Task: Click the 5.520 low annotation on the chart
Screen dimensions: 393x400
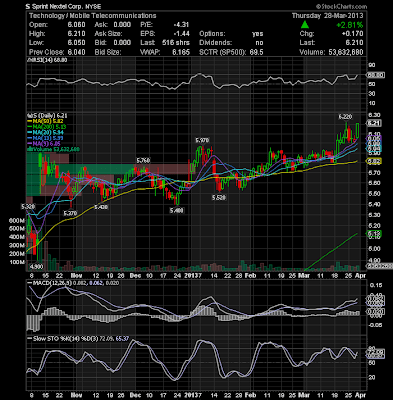Action: pos(219,198)
